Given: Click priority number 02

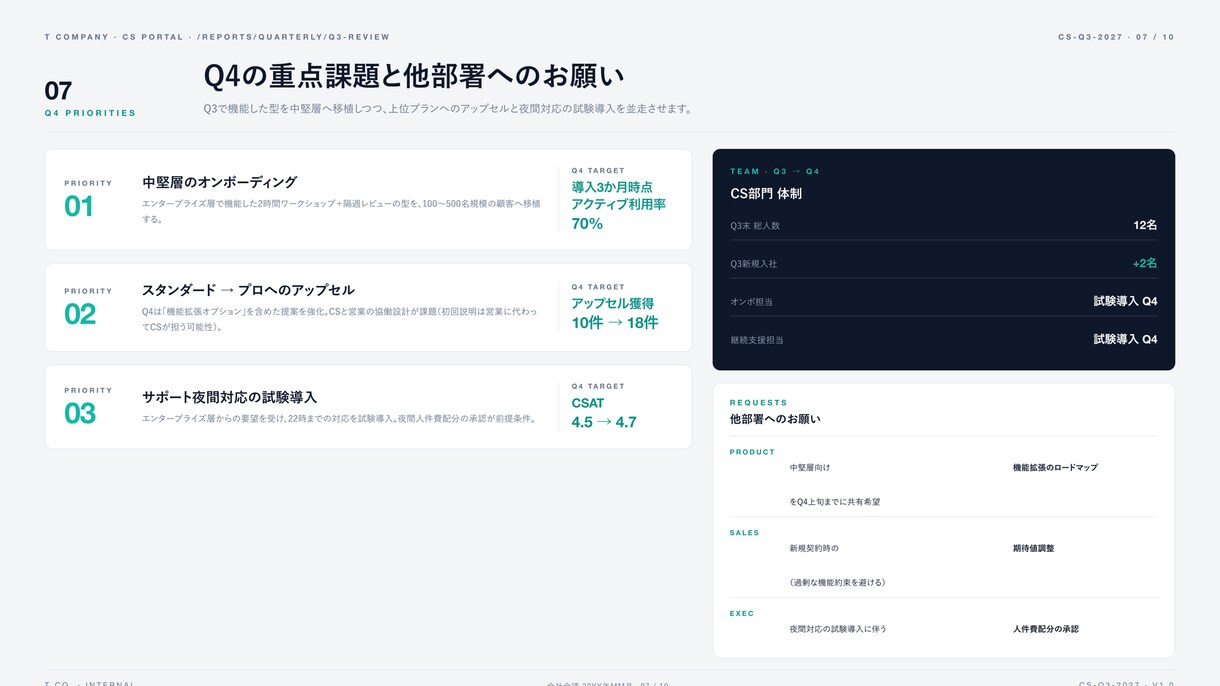Looking at the screenshot, I should coord(80,314).
